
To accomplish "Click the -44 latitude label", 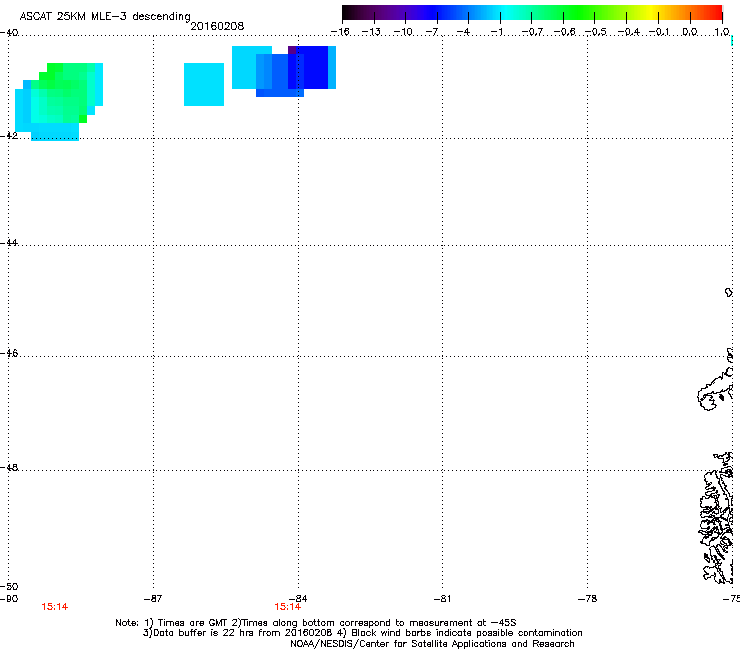I will coord(9,243).
